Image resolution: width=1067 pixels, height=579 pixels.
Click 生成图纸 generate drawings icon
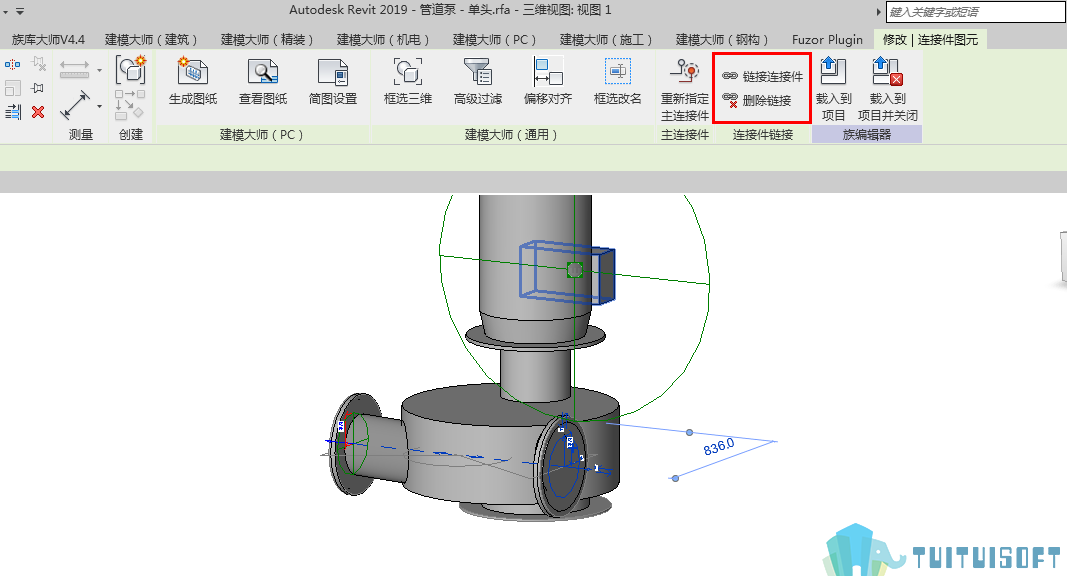tap(193, 81)
